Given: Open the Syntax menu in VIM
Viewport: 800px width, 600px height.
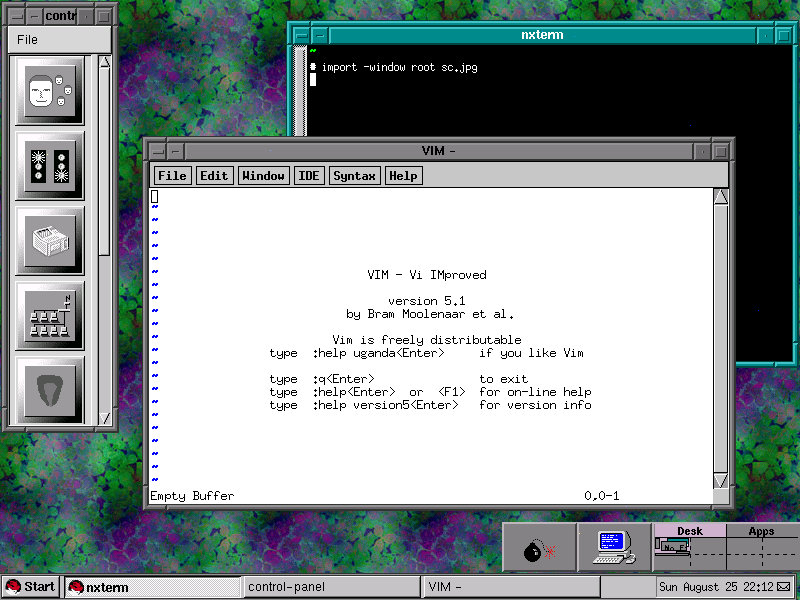Looking at the screenshot, I should [x=355, y=176].
